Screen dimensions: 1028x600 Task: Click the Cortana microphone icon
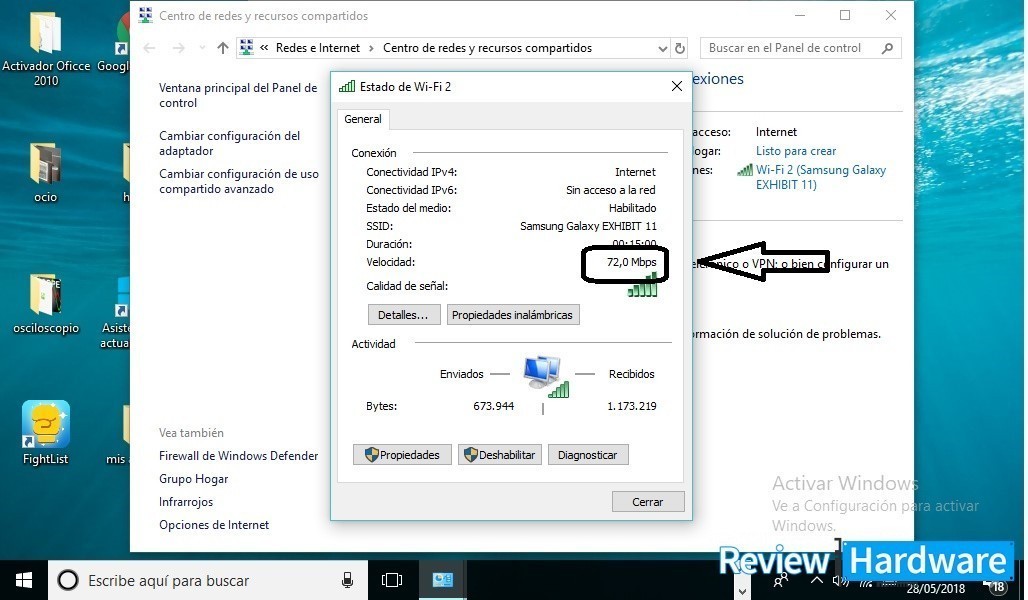click(x=347, y=580)
